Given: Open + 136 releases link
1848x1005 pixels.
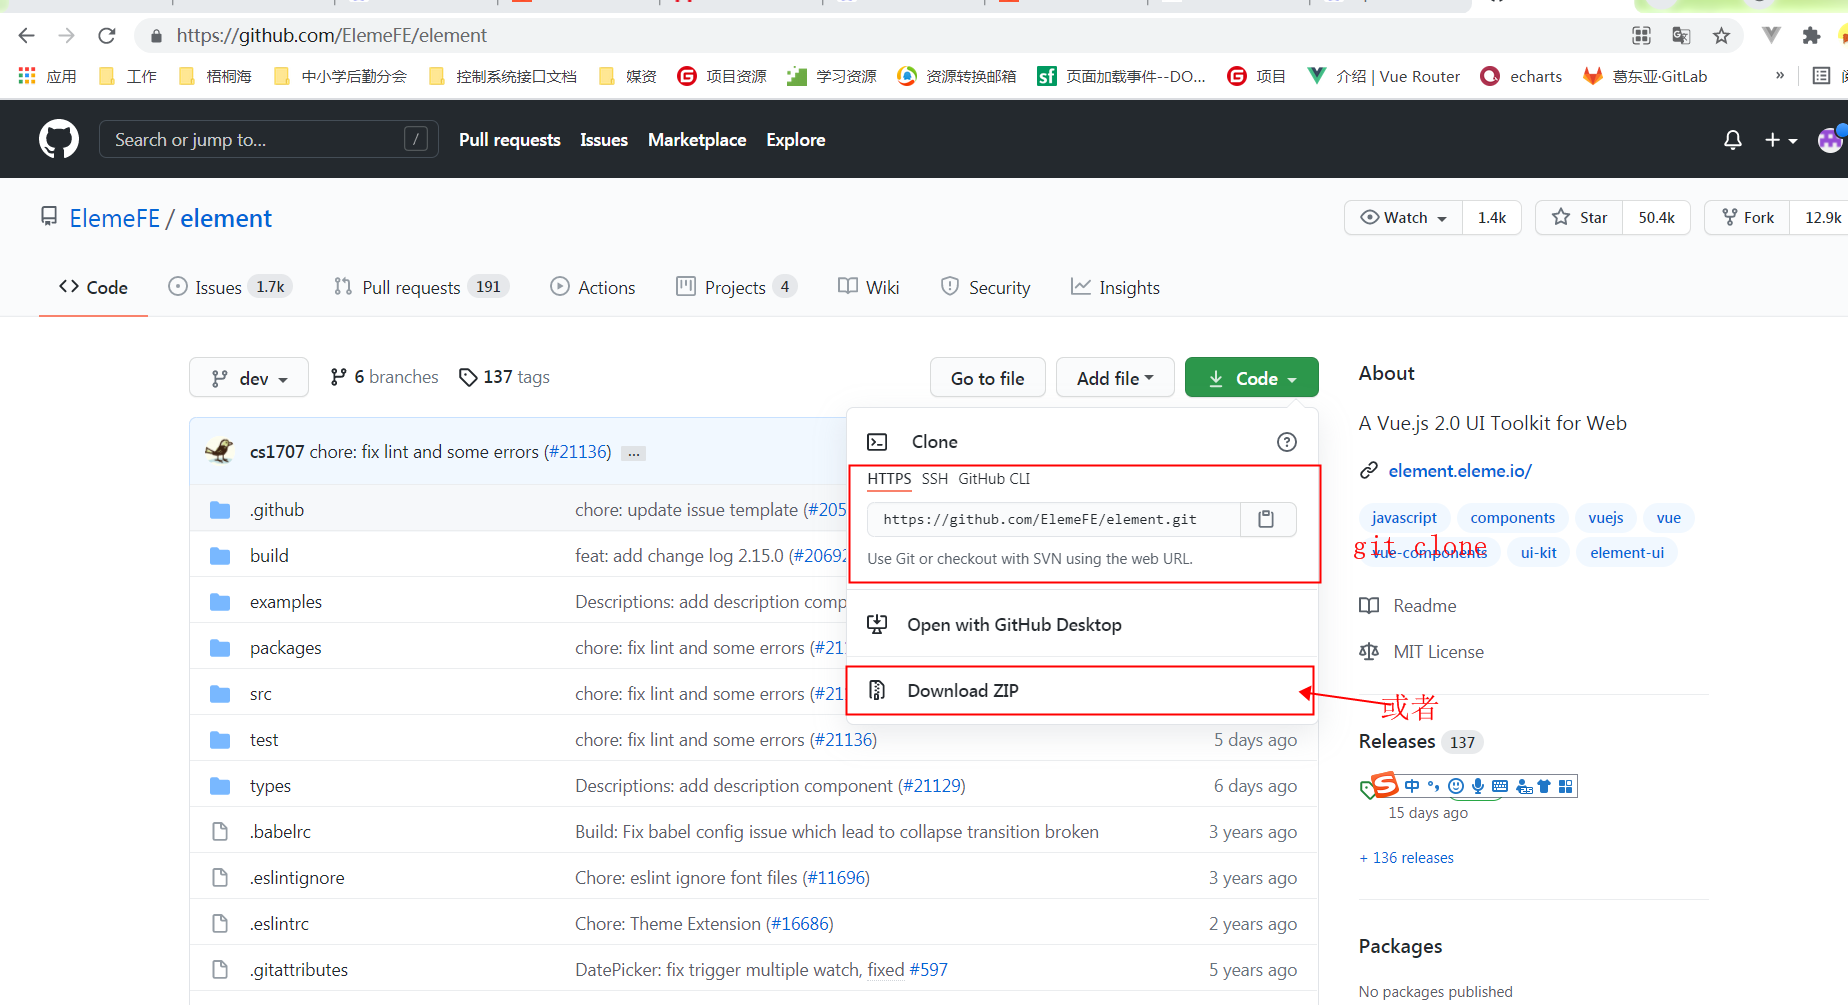Looking at the screenshot, I should 1407,858.
